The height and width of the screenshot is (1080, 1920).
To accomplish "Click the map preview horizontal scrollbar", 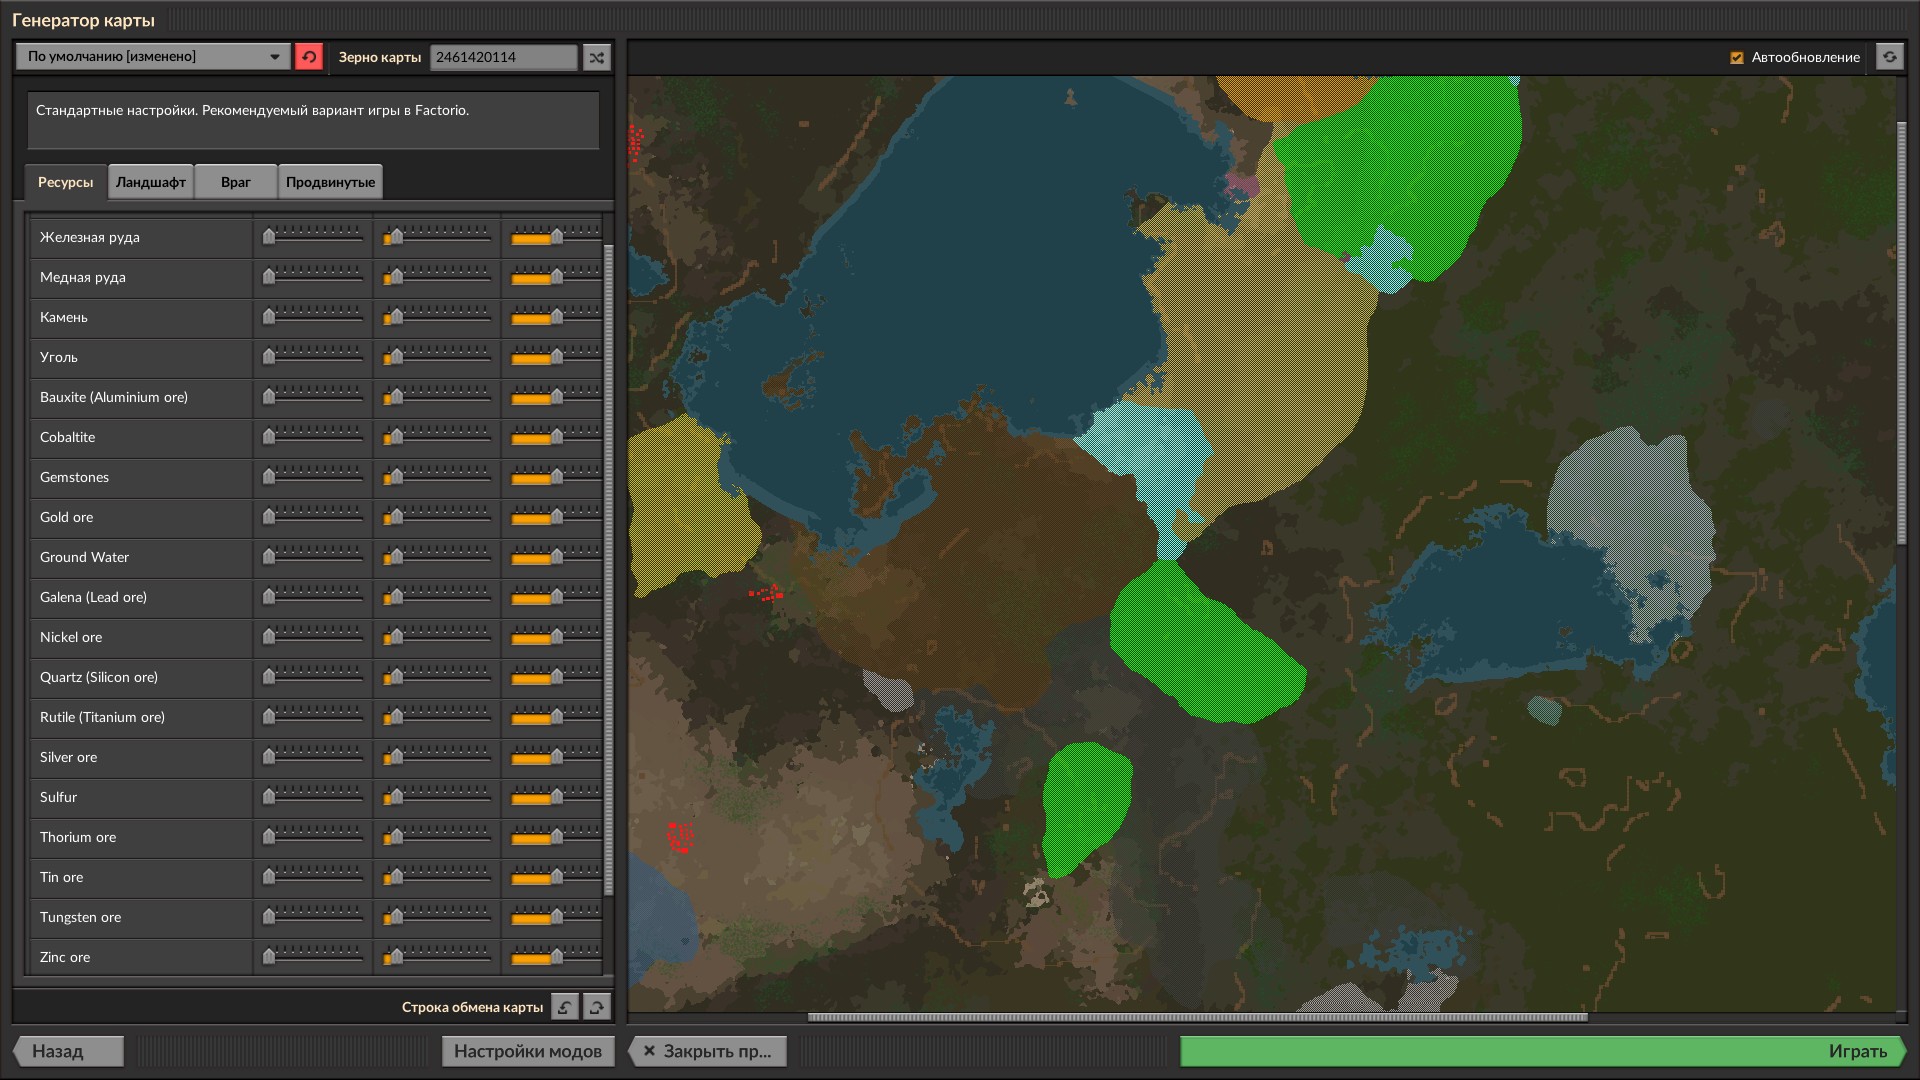I will click(x=1197, y=1018).
